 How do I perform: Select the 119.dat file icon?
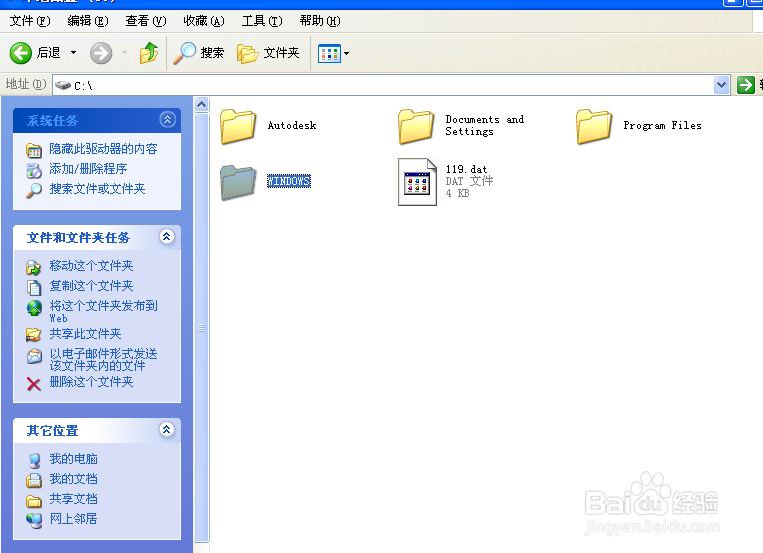pos(417,182)
